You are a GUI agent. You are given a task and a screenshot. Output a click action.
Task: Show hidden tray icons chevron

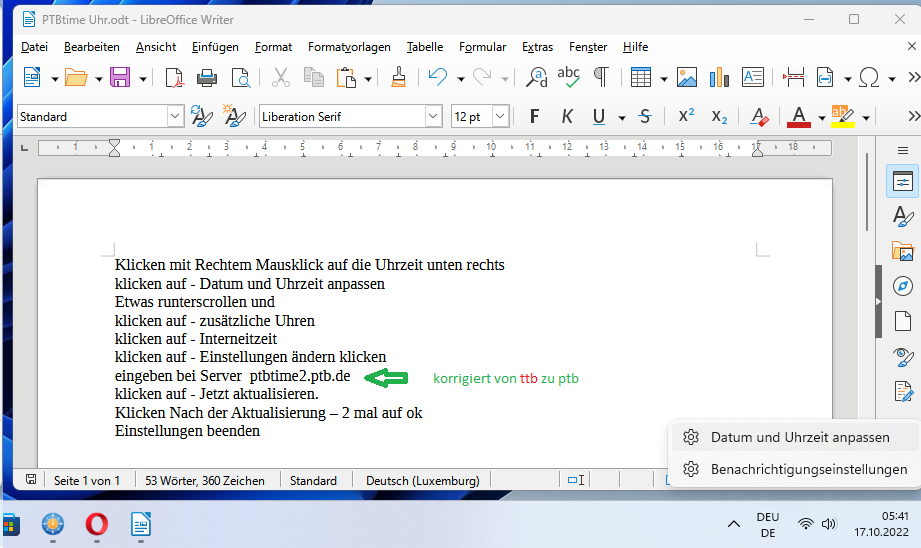click(x=734, y=524)
